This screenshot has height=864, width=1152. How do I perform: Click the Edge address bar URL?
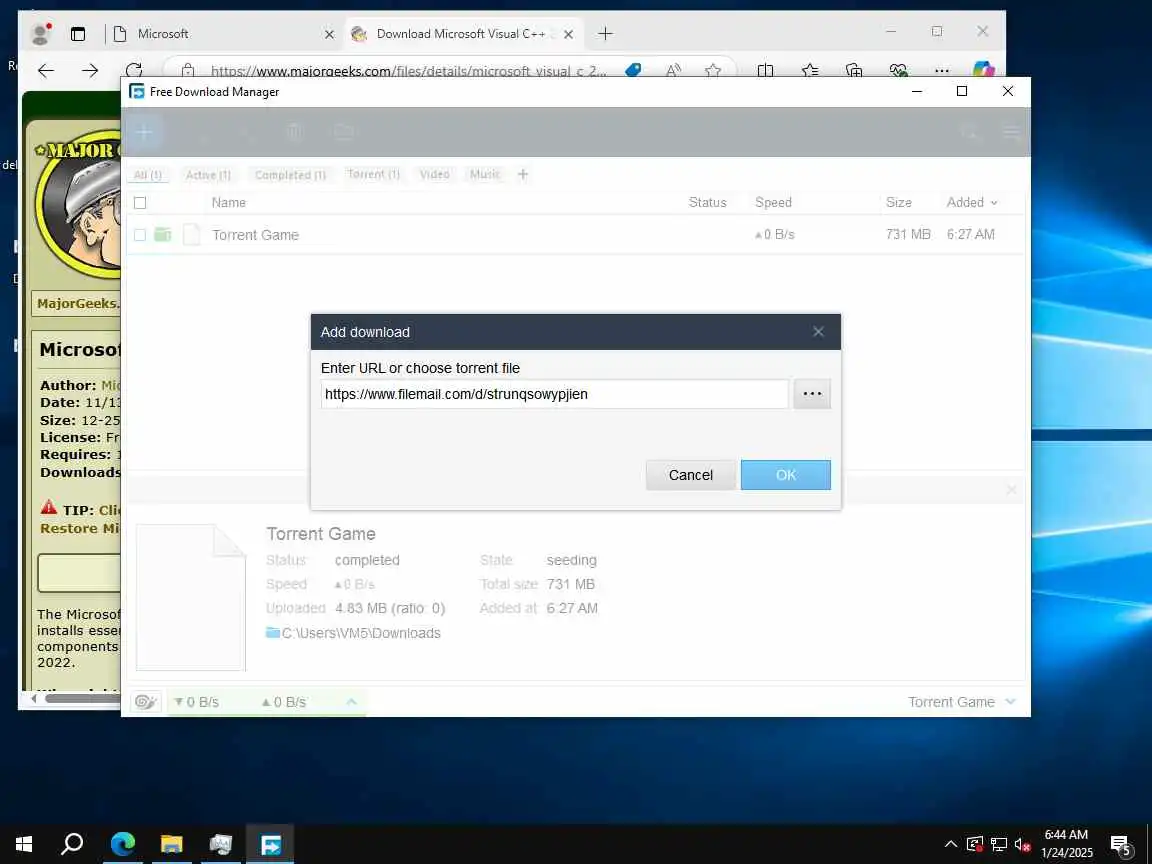(408, 71)
